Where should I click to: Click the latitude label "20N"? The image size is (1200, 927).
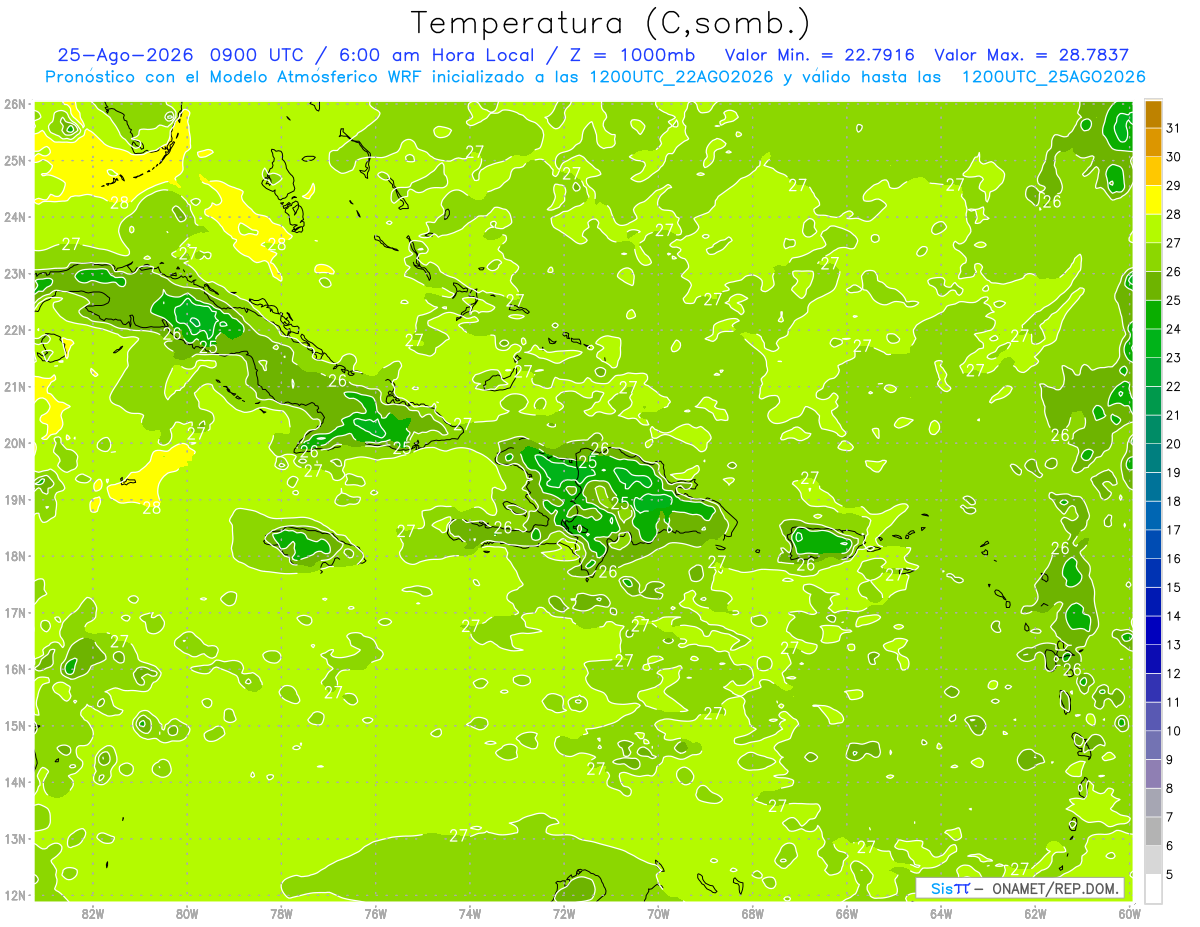tap(15, 443)
